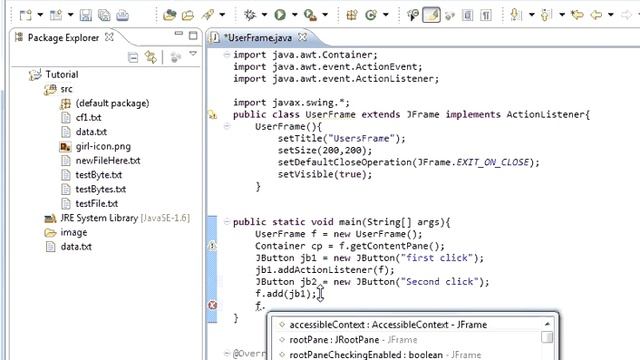Open the New dropdown arrow next to New icon
This screenshot has height=360, width=640.
pos(40,15)
